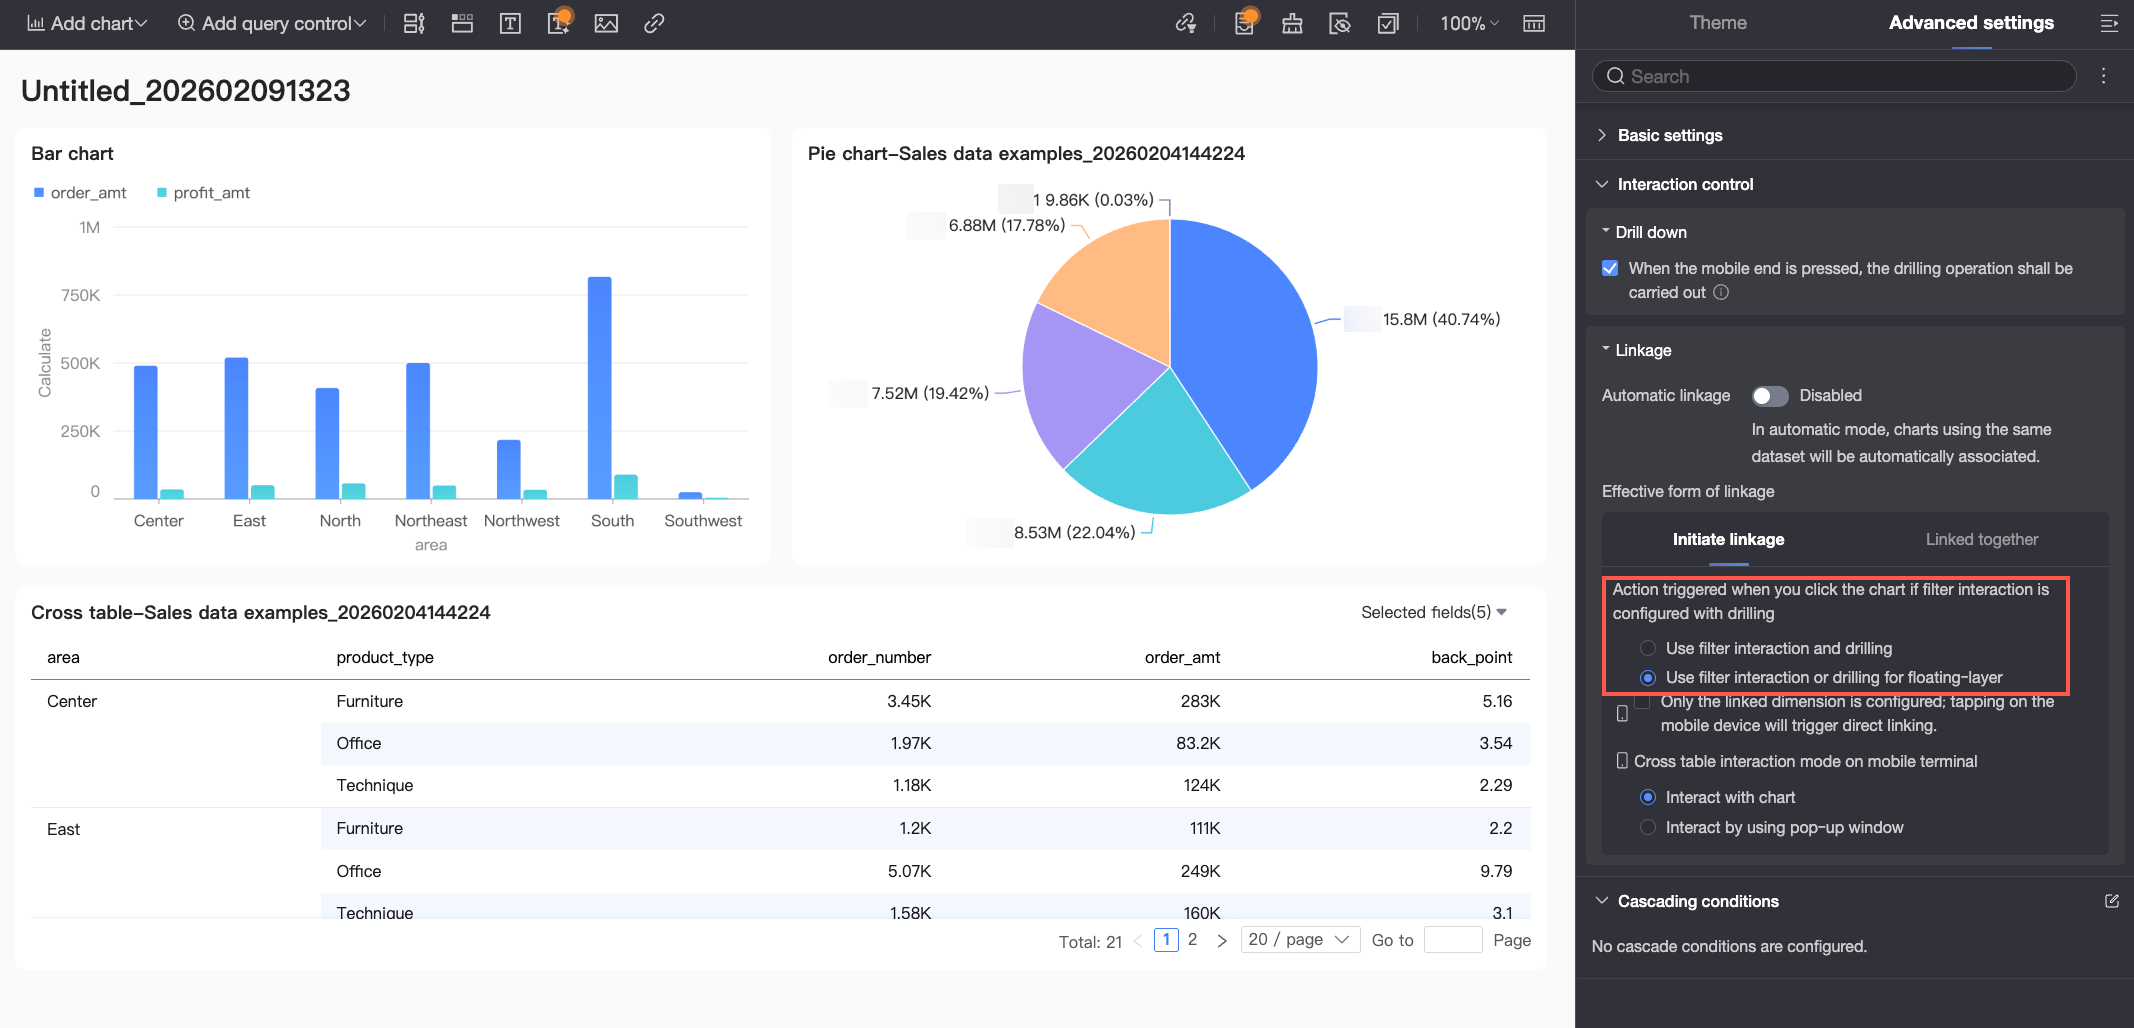Click the text box icon in toolbar

(x=510, y=23)
